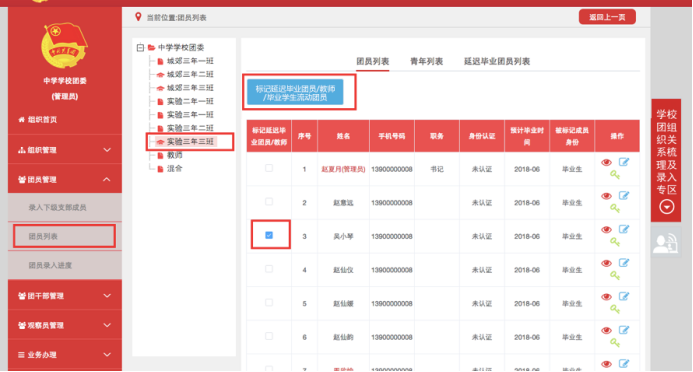Expand the 学校团组织关系梳理及录入专区 down arrow
The image size is (693, 372).
point(666,207)
